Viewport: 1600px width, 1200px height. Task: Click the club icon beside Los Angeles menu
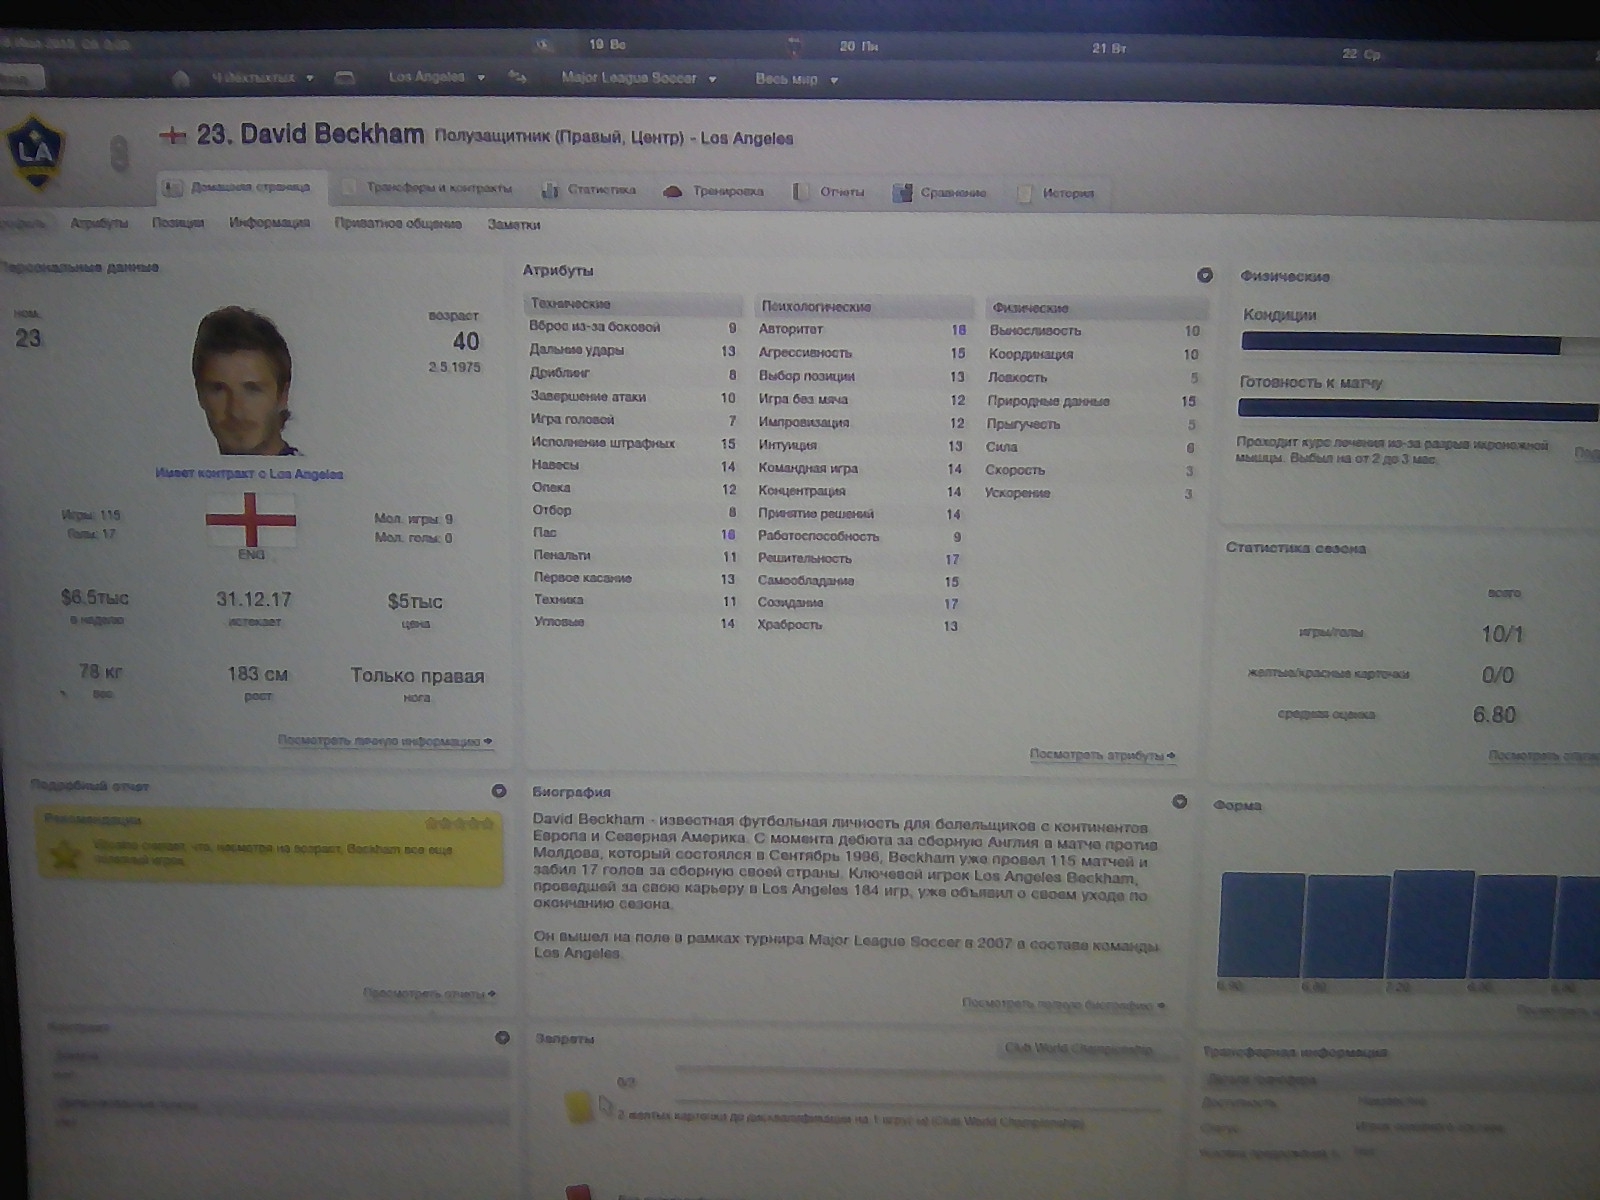click(345, 77)
